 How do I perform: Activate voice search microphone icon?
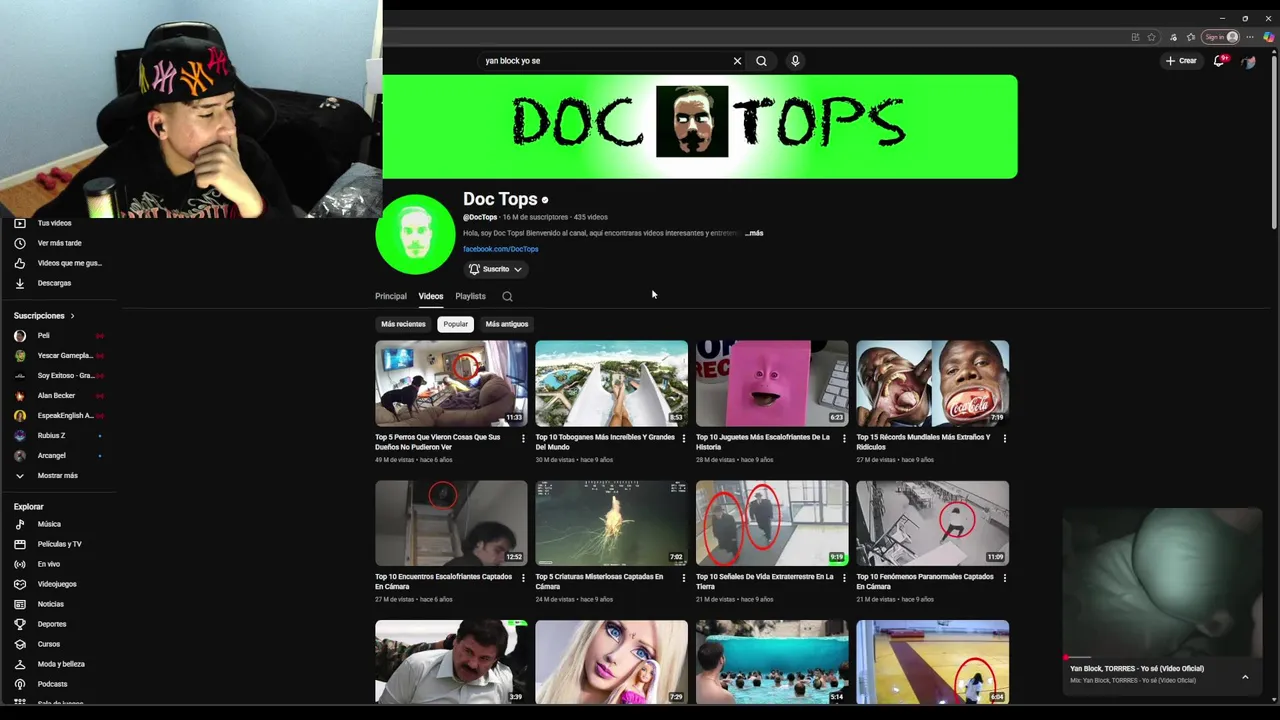click(795, 61)
